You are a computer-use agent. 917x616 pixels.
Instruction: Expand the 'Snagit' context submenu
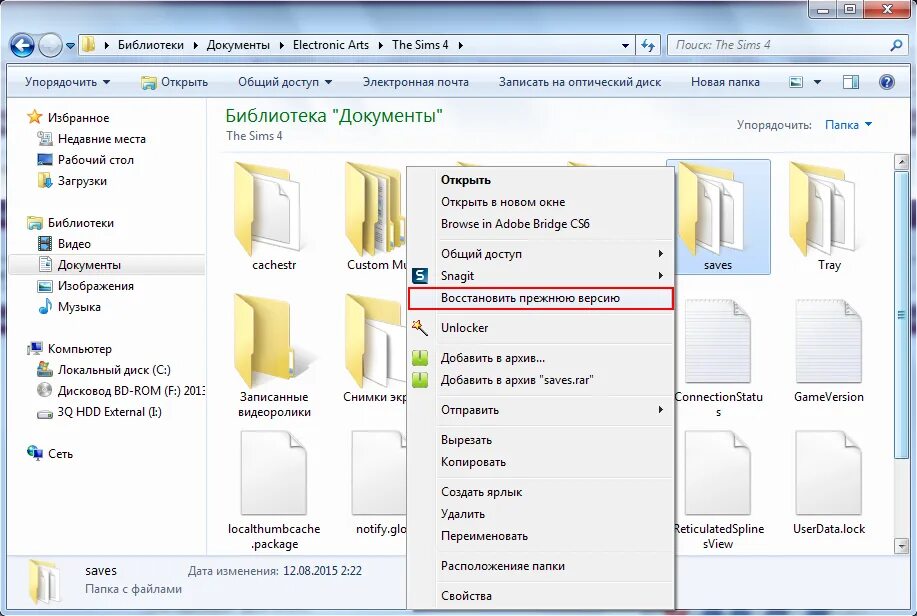pyautogui.click(x=541, y=276)
